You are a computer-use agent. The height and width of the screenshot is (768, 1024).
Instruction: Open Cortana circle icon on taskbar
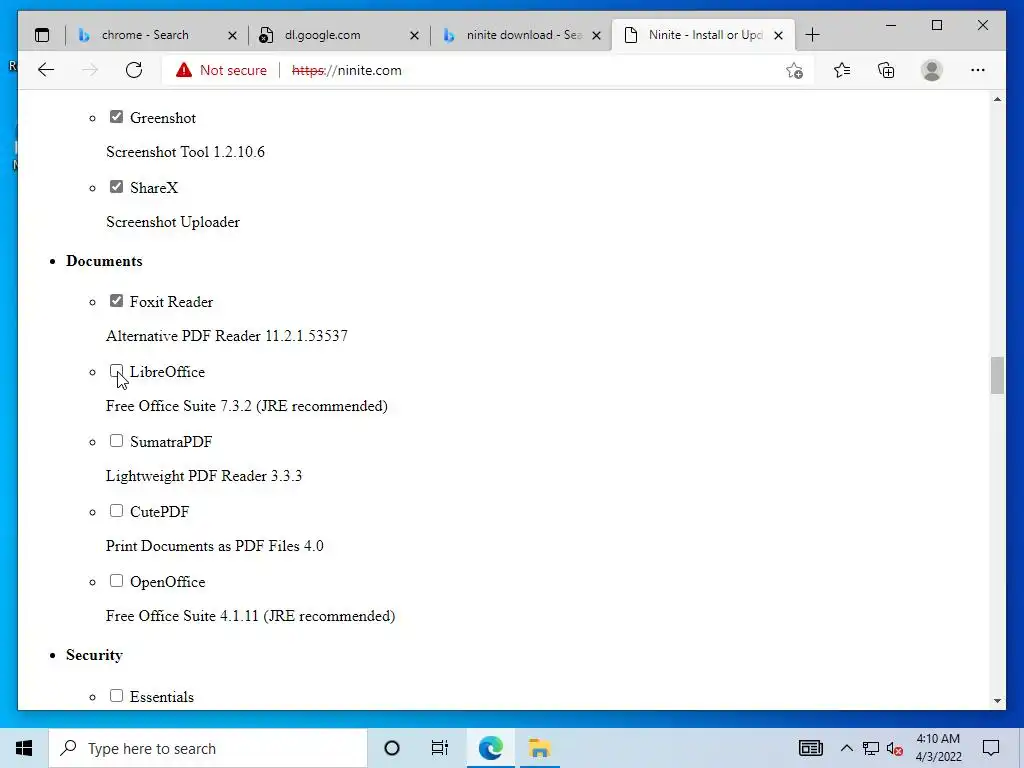pyautogui.click(x=392, y=748)
